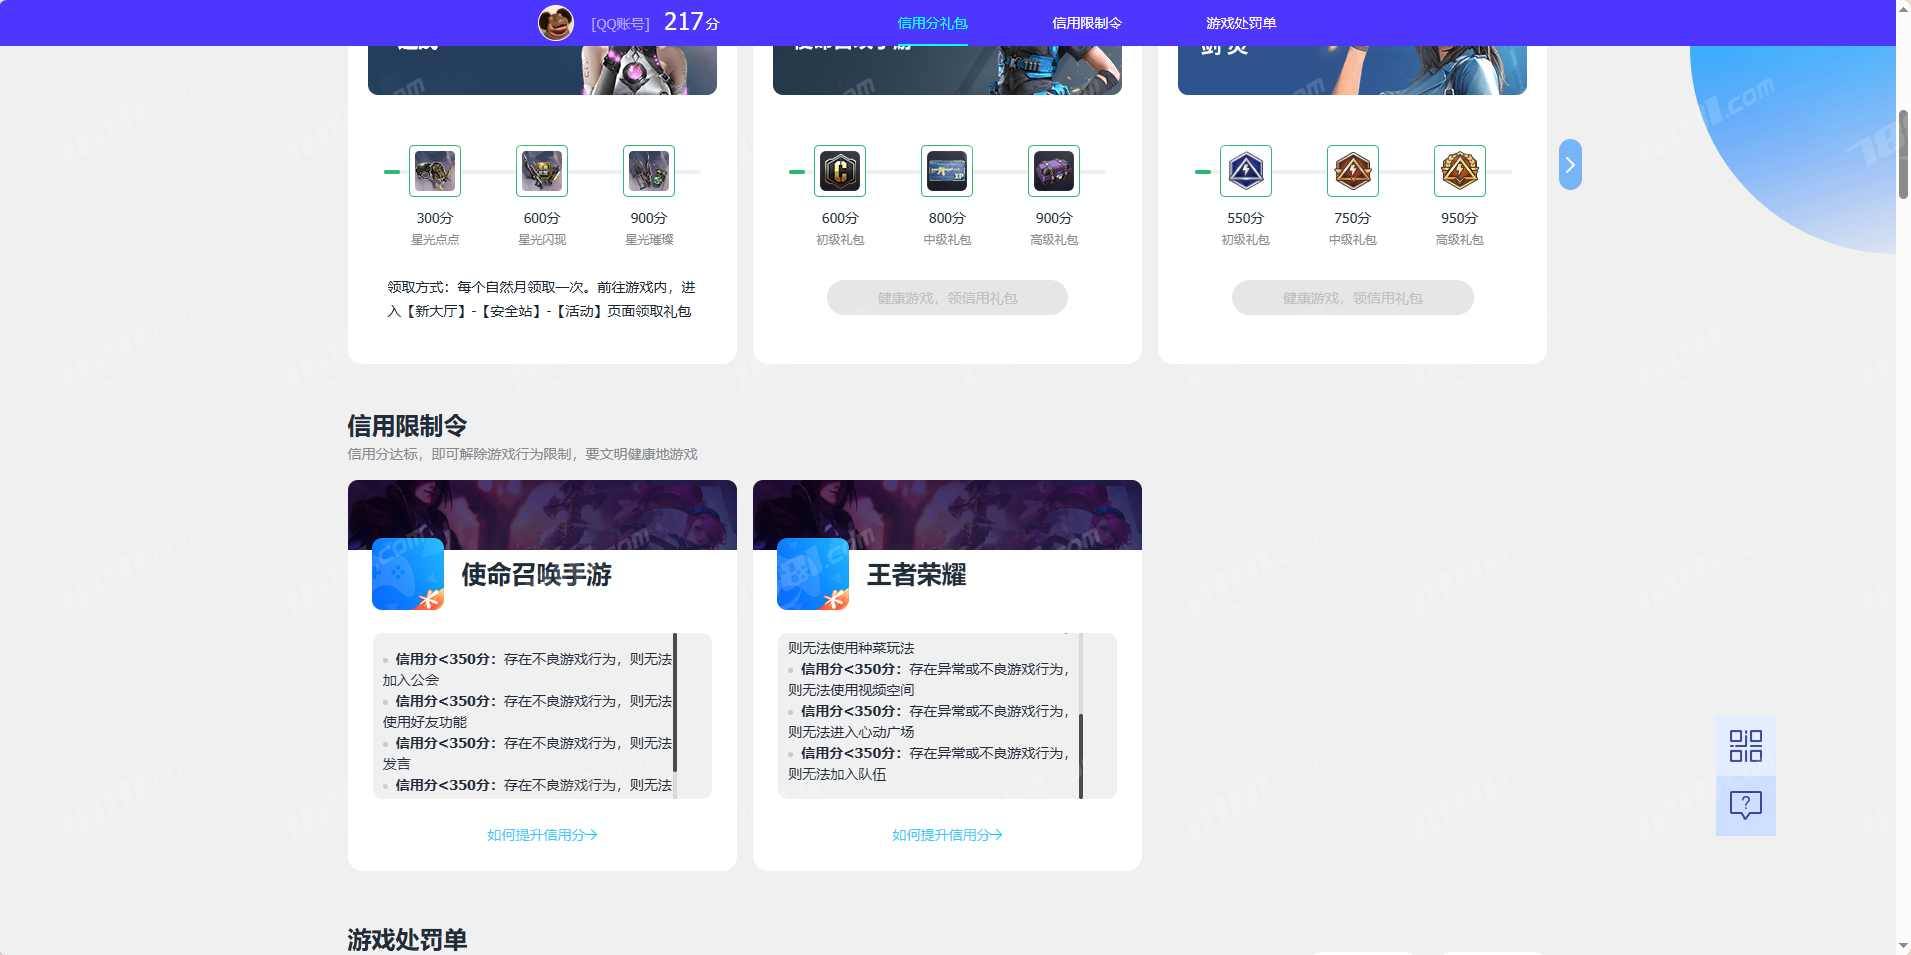This screenshot has height=955, width=1911.
Task: Select the 900分 星光璀璨 gift icon
Action: coord(649,171)
